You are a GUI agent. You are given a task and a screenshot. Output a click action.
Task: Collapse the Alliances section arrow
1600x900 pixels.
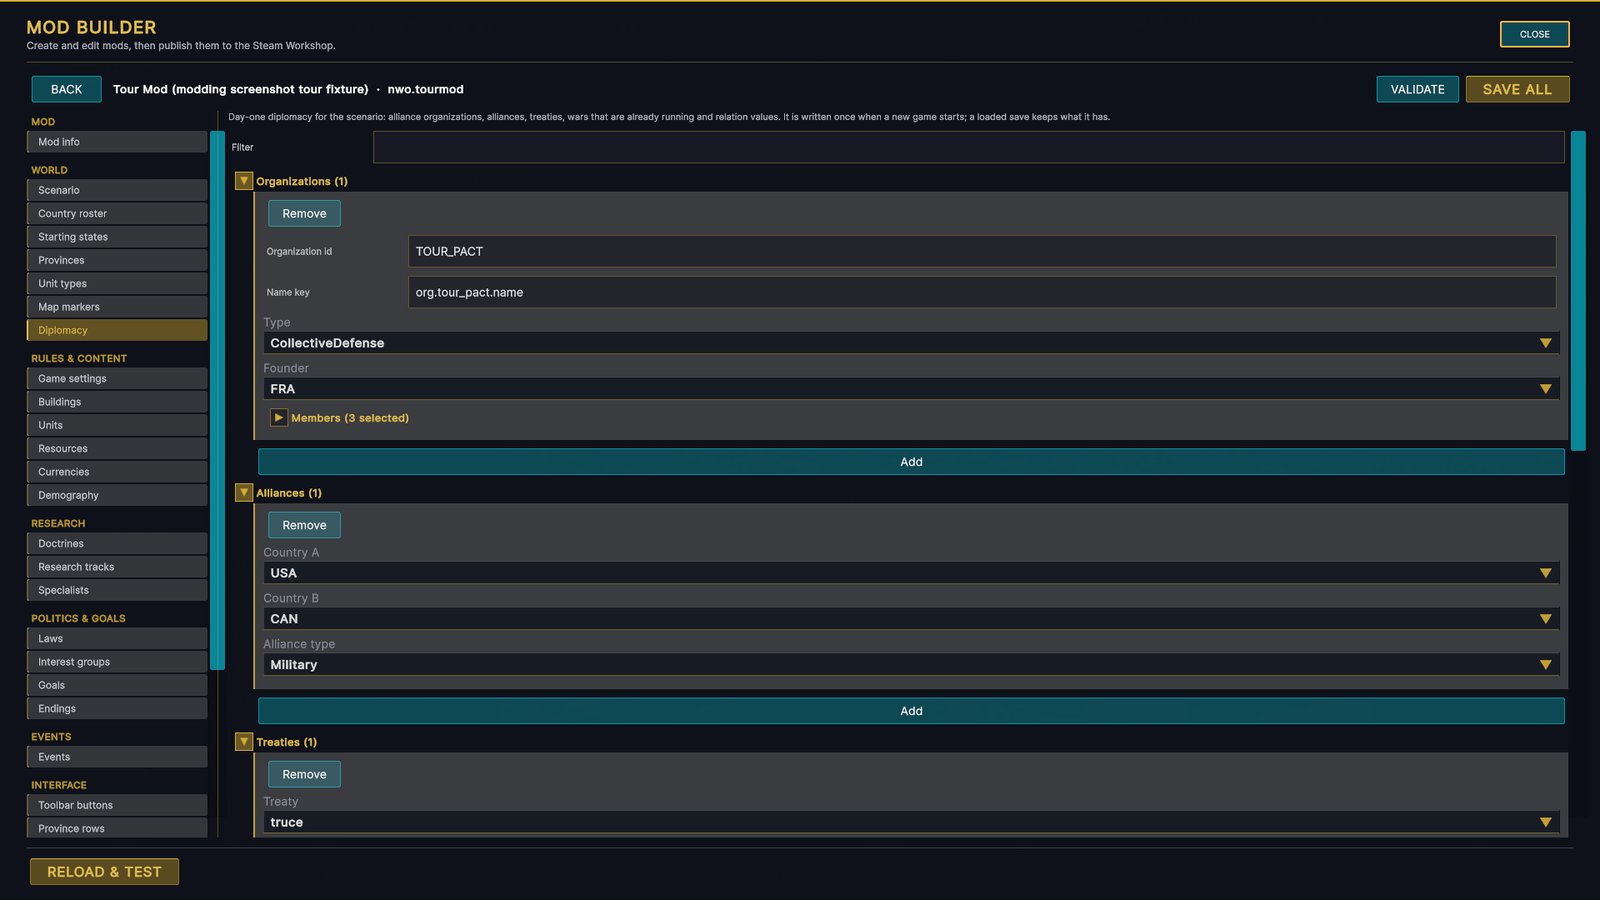(x=244, y=493)
